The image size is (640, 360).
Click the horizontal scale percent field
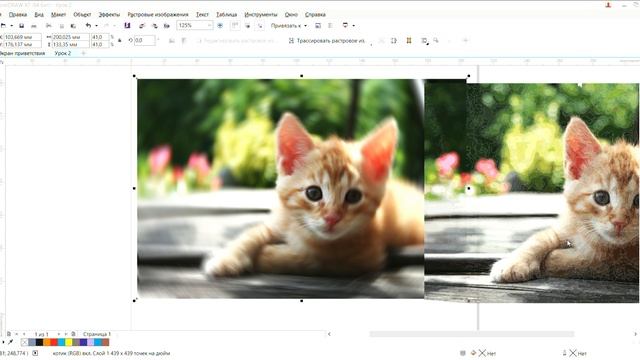[x=99, y=37]
